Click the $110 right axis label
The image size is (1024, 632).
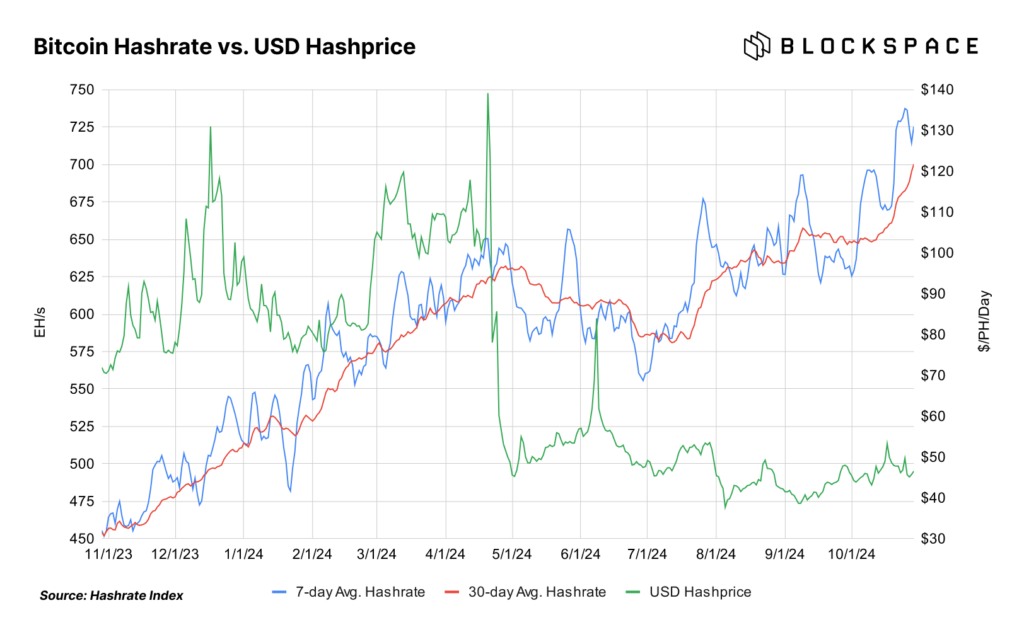pos(937,212)
